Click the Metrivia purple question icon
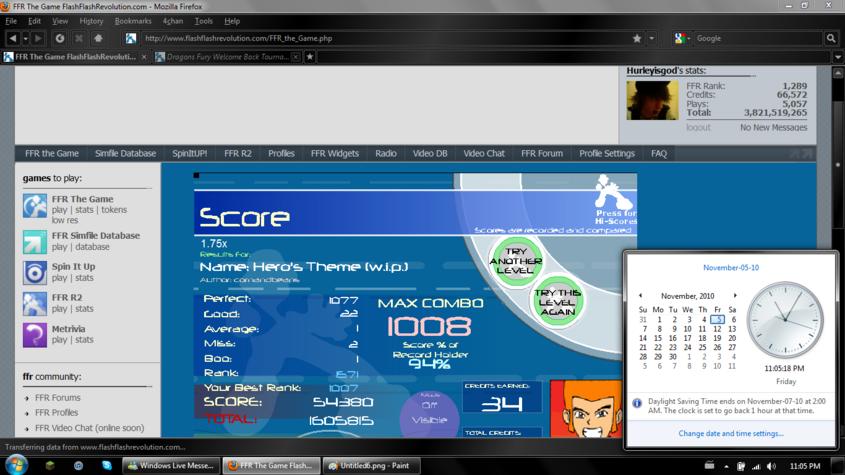 pos(34,335)
